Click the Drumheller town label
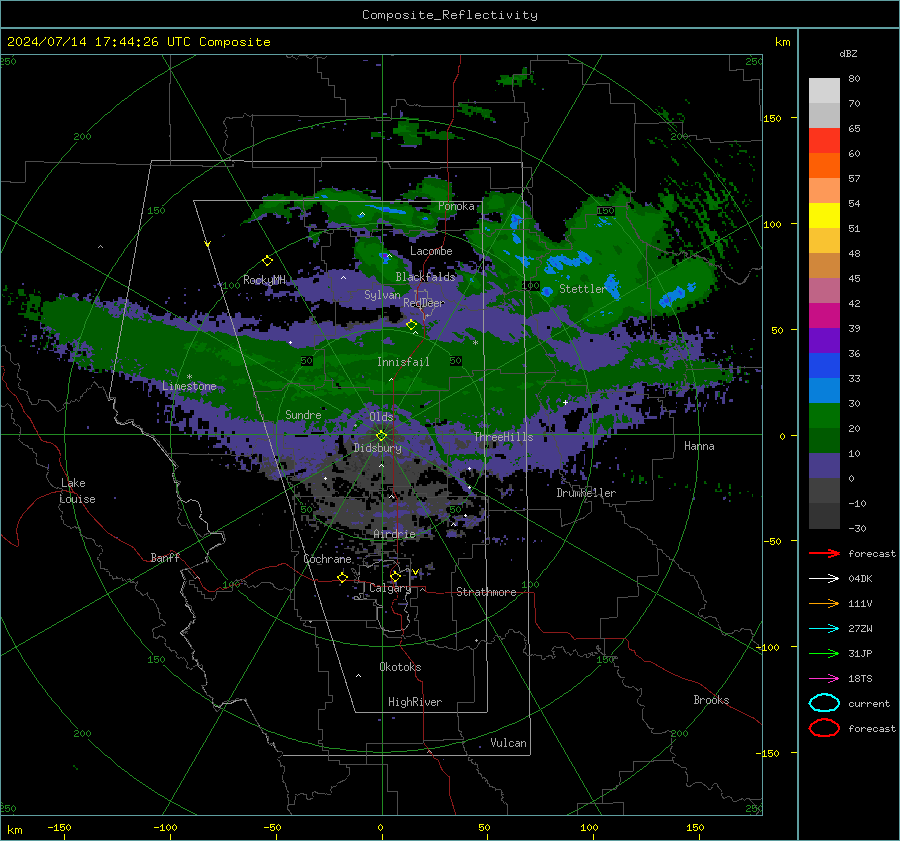900x841 pixels. pos(586,493)
